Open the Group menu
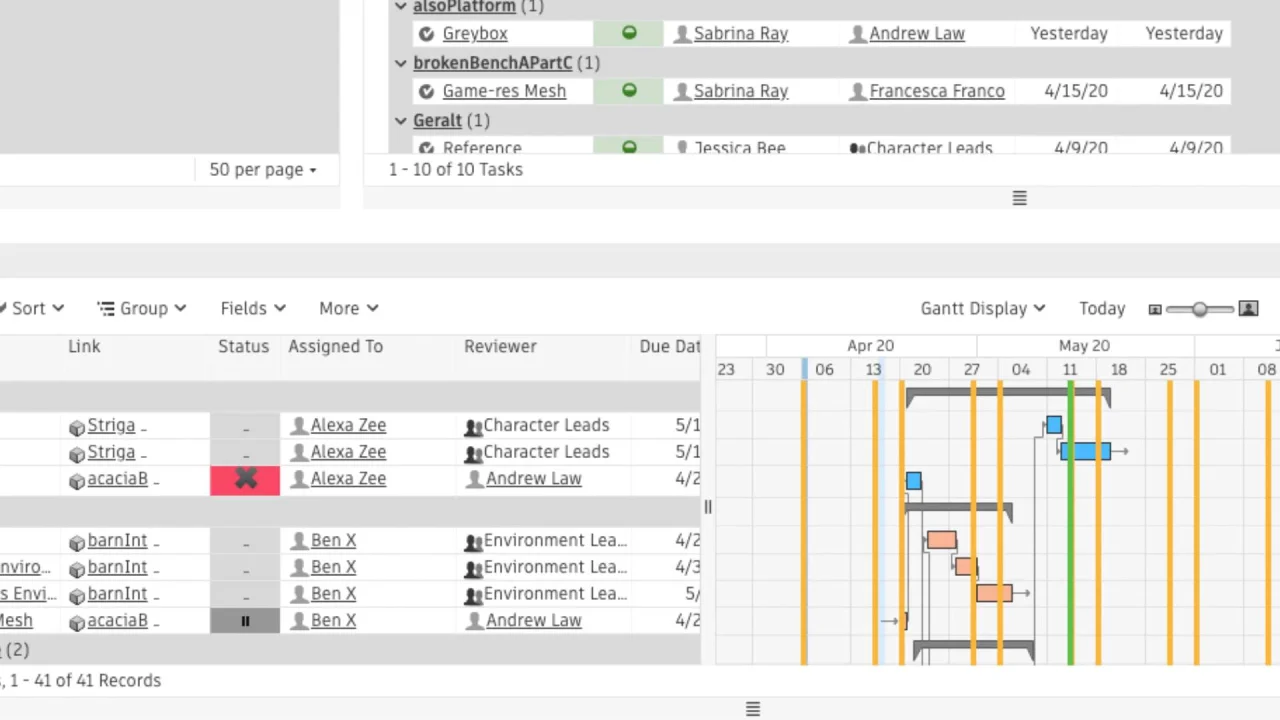The width and height of the screenshot is (1280, 720). pos(142,308)
